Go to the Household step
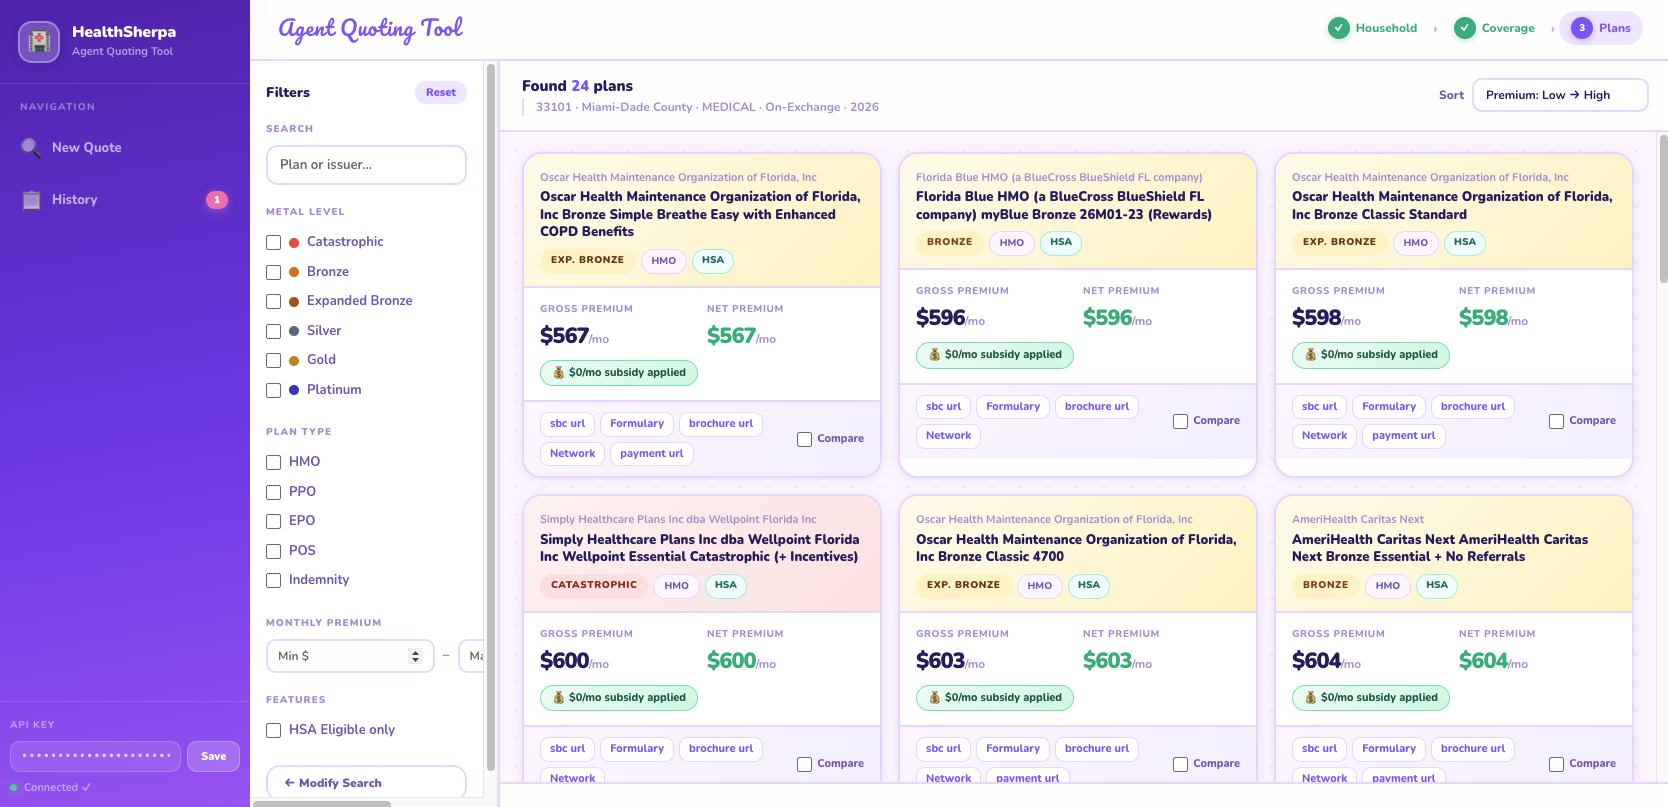 point(1373,28)
